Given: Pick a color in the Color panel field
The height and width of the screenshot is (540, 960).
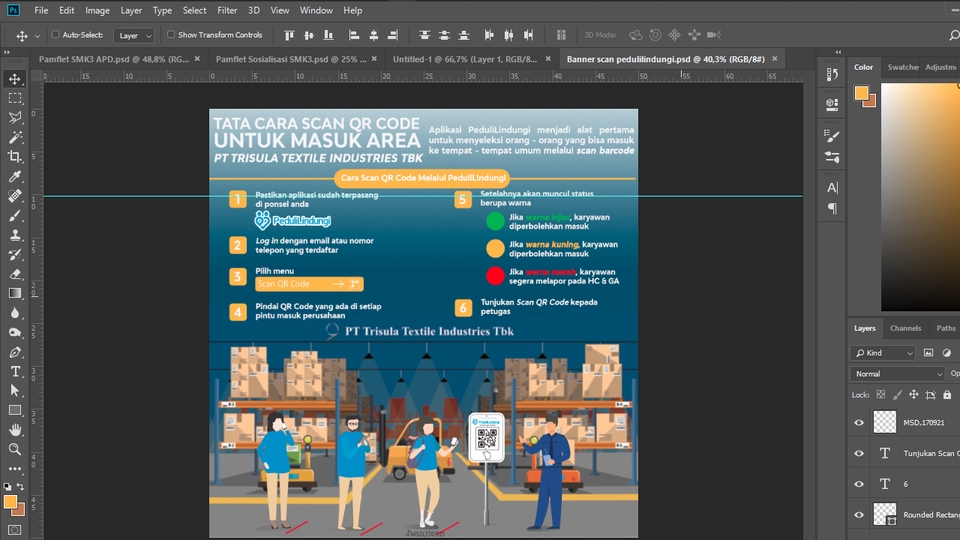Looking at the screenshot, I should pyautogui.click(x=920, y=196).
